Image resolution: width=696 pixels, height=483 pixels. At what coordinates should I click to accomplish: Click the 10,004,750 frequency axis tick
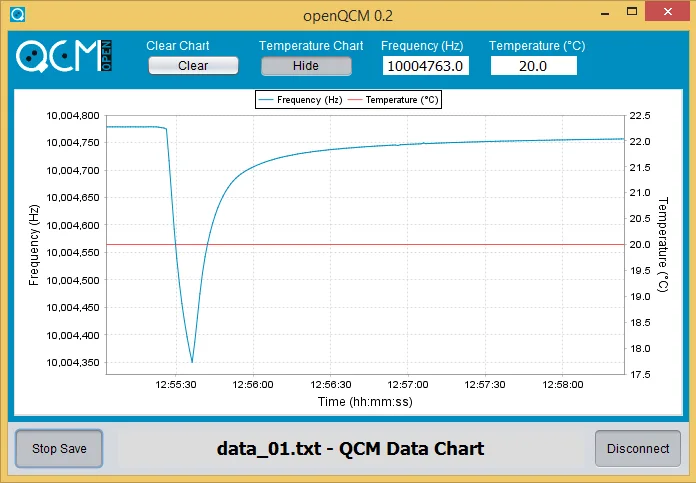coord(73,143)
